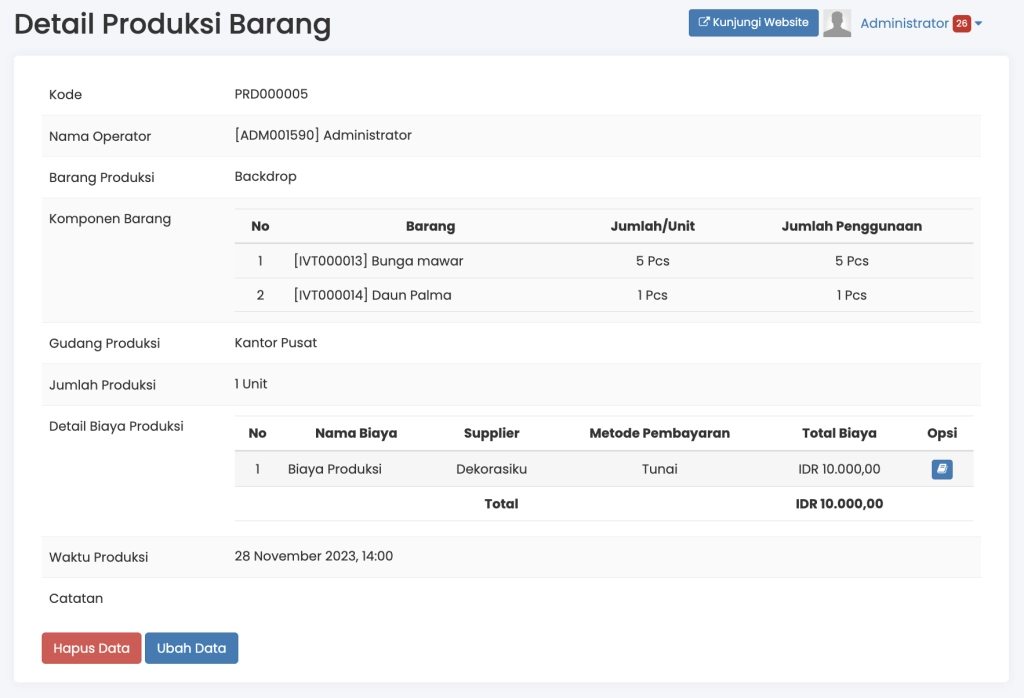The width and height of the screenshot is (1024, 698).
Task: Click the Kantor Pusat warehouse value
Action: [x=275, y=343]
